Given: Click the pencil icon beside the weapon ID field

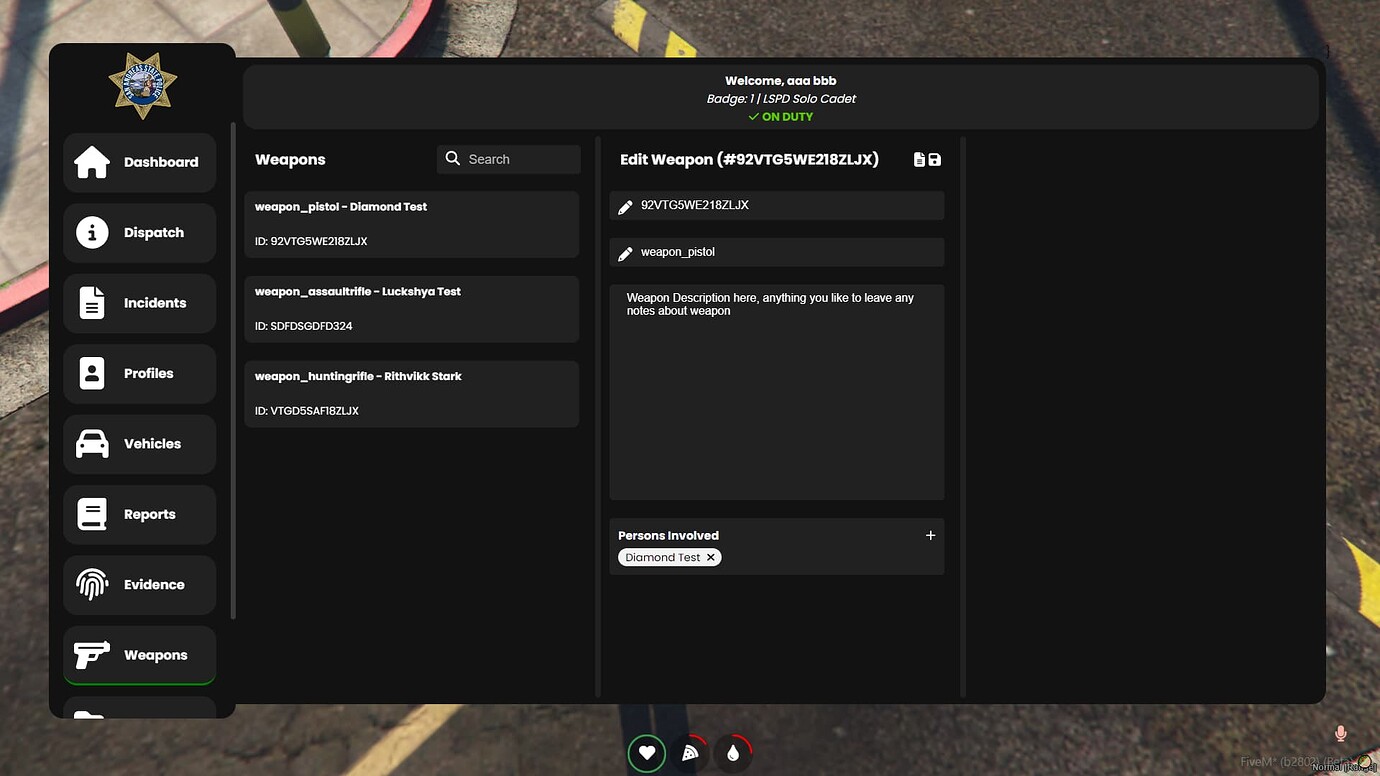Looking at the screenshot, I should point(624,205).
